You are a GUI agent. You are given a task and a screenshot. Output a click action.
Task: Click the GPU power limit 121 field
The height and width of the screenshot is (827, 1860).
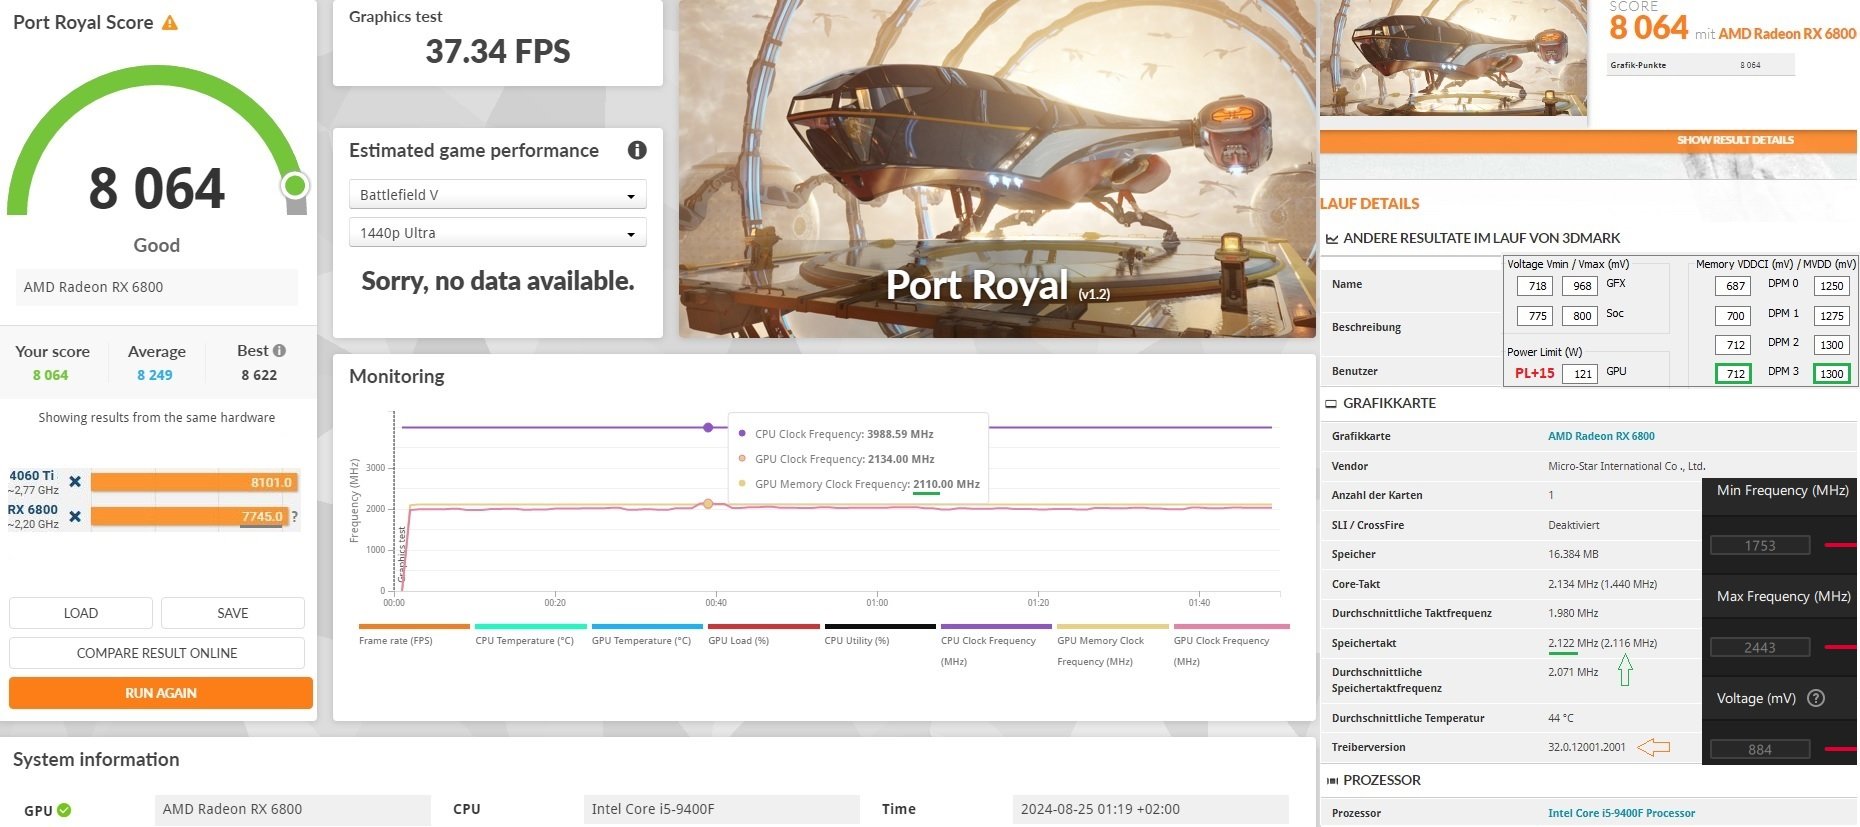pos(1581,374)
